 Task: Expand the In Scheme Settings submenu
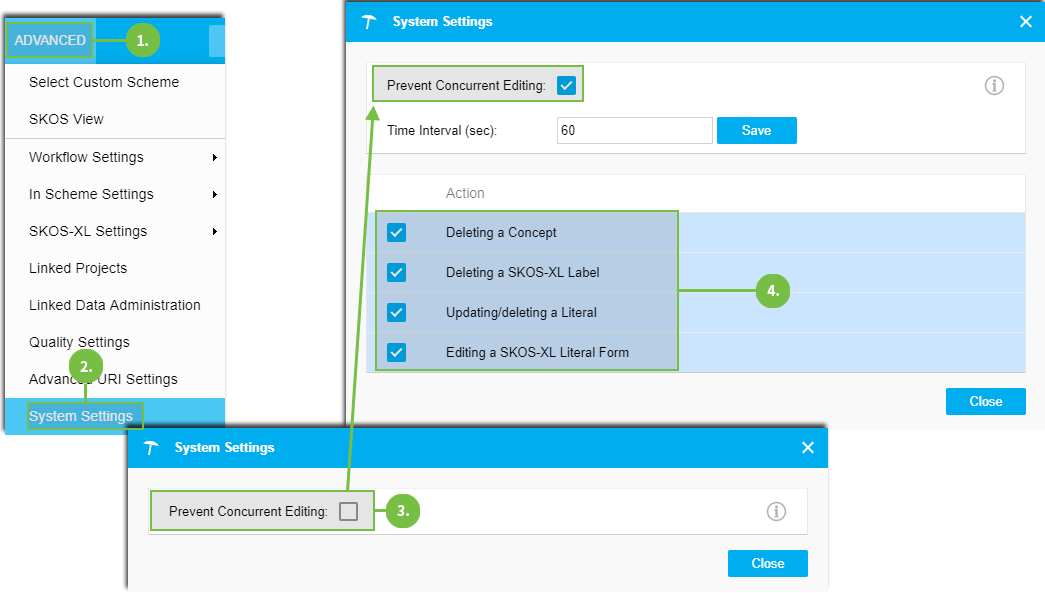120,194
